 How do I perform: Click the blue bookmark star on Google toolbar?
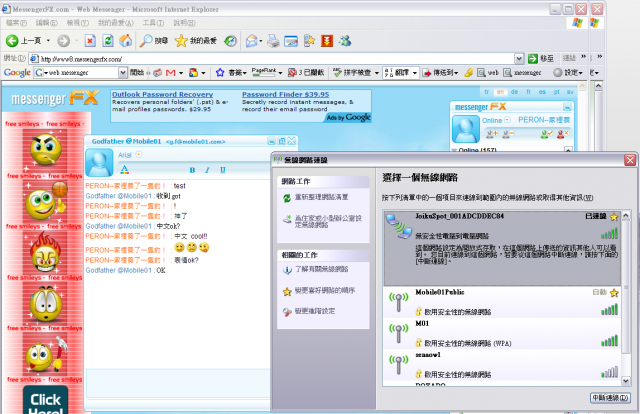click(x=220, y=73)
